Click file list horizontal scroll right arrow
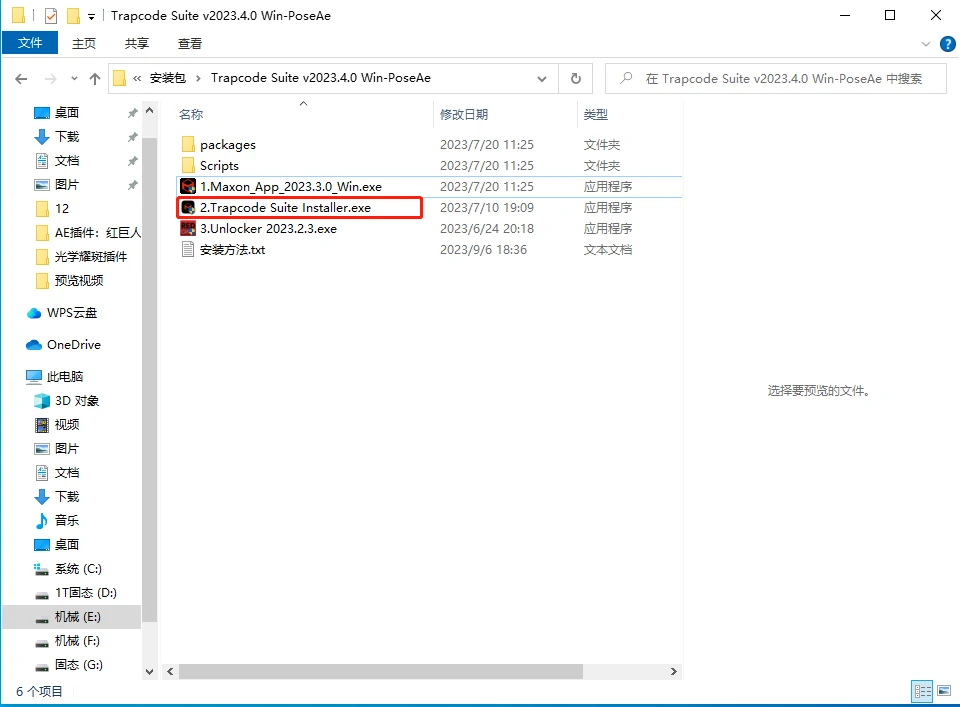Viewport: 960px width, 707px height. 673,671
